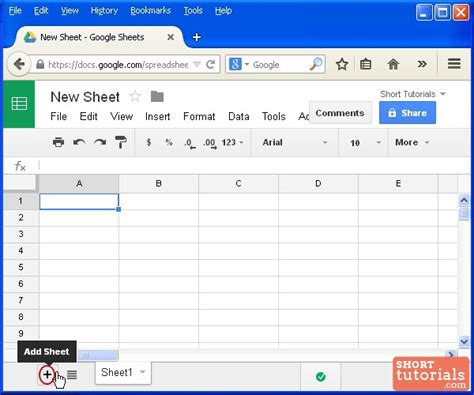474x395 pixels.
Task: Click the search magnifier icon
Action: point(315,64)
